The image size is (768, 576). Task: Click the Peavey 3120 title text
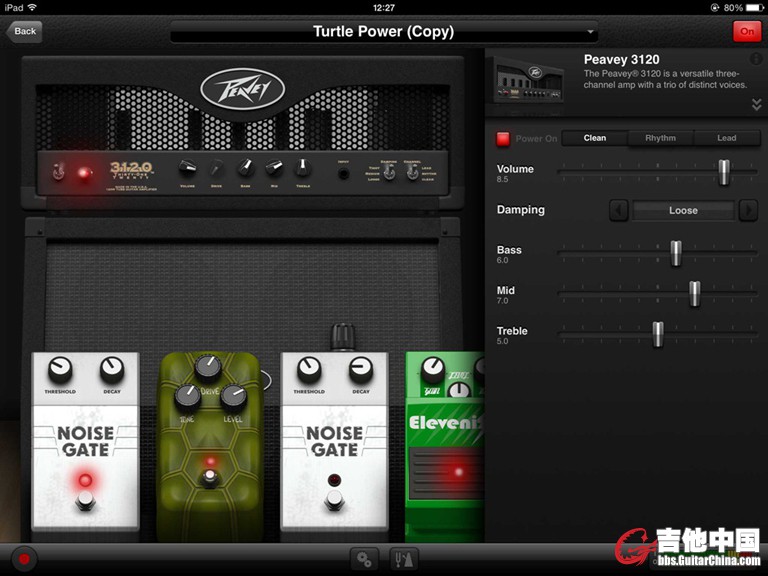(x=621, y=60)
